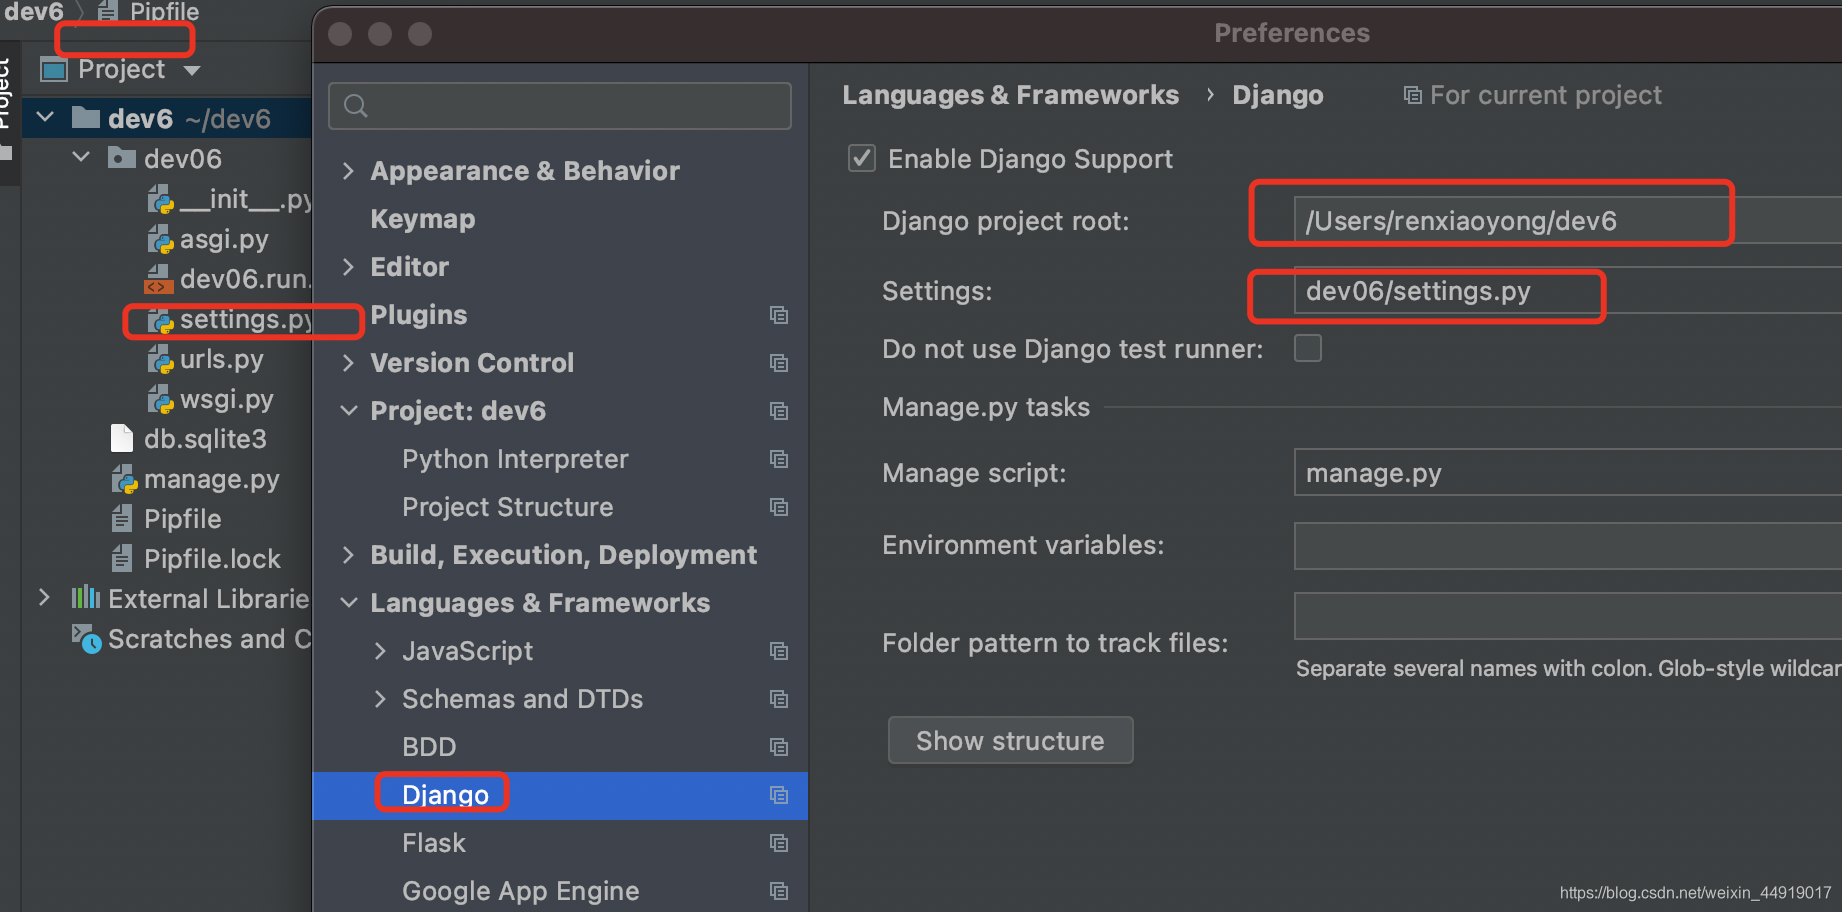This screenshot has width=1842, height=912.
Task: Select db.sqlite3 file in project tree
Action: (188, 439)
